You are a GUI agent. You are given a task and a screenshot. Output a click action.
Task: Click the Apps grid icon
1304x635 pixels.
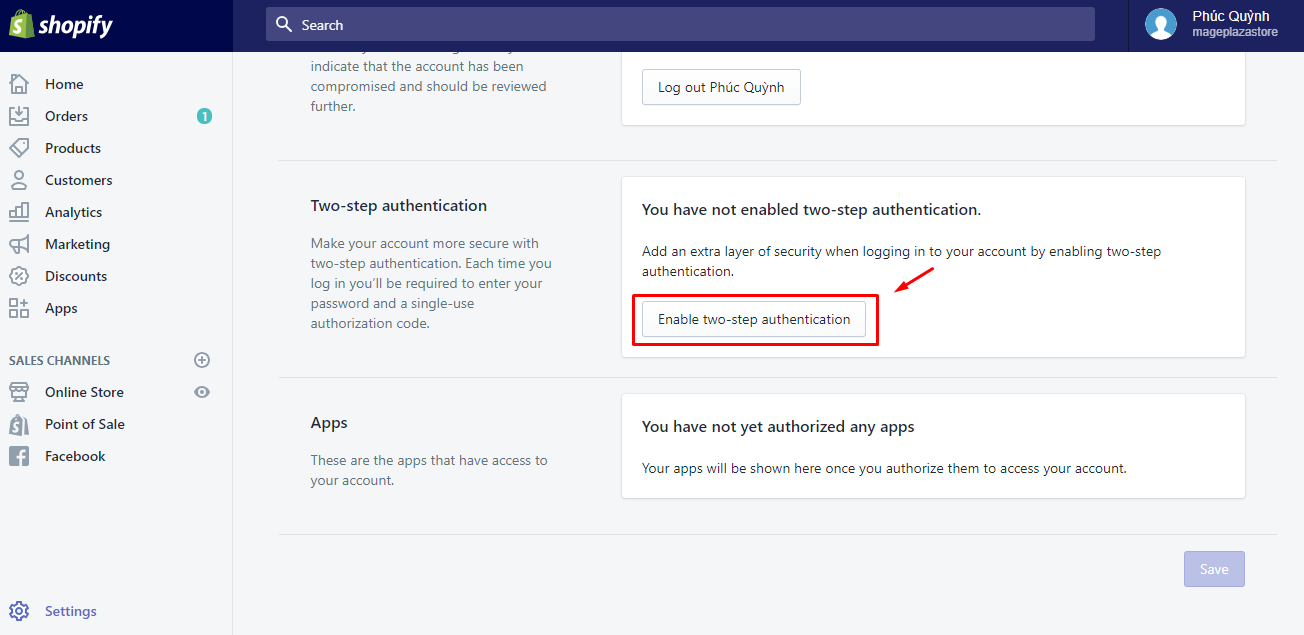click(19, 308)
